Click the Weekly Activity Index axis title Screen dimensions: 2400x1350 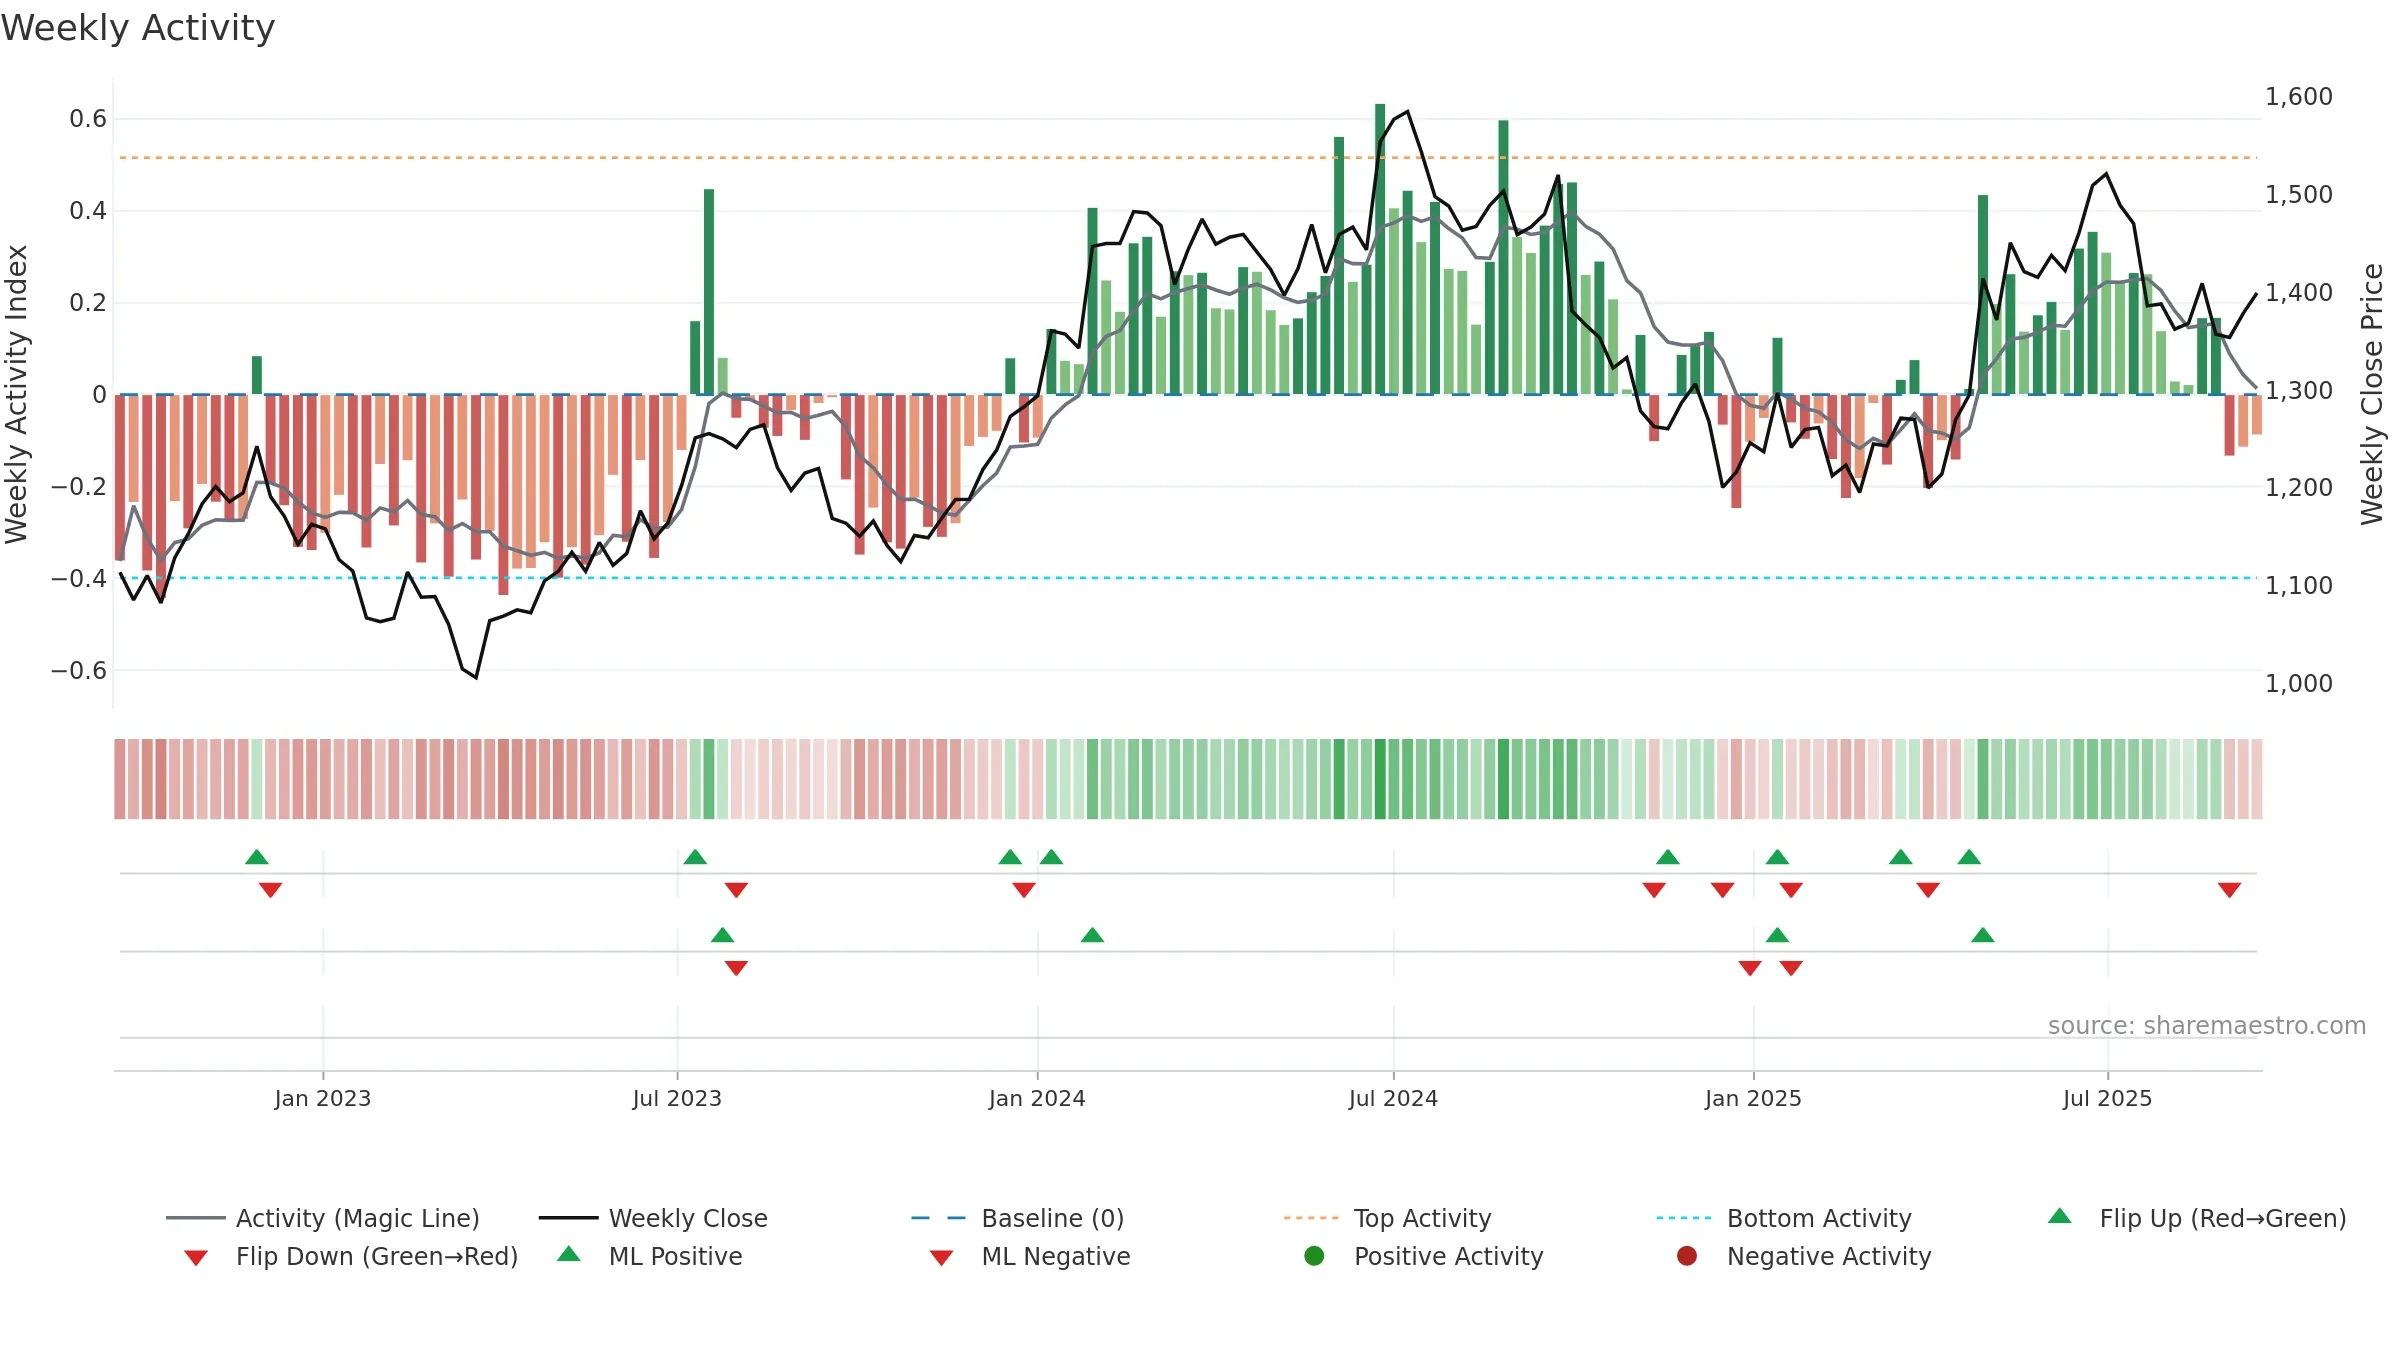point(16,394)
